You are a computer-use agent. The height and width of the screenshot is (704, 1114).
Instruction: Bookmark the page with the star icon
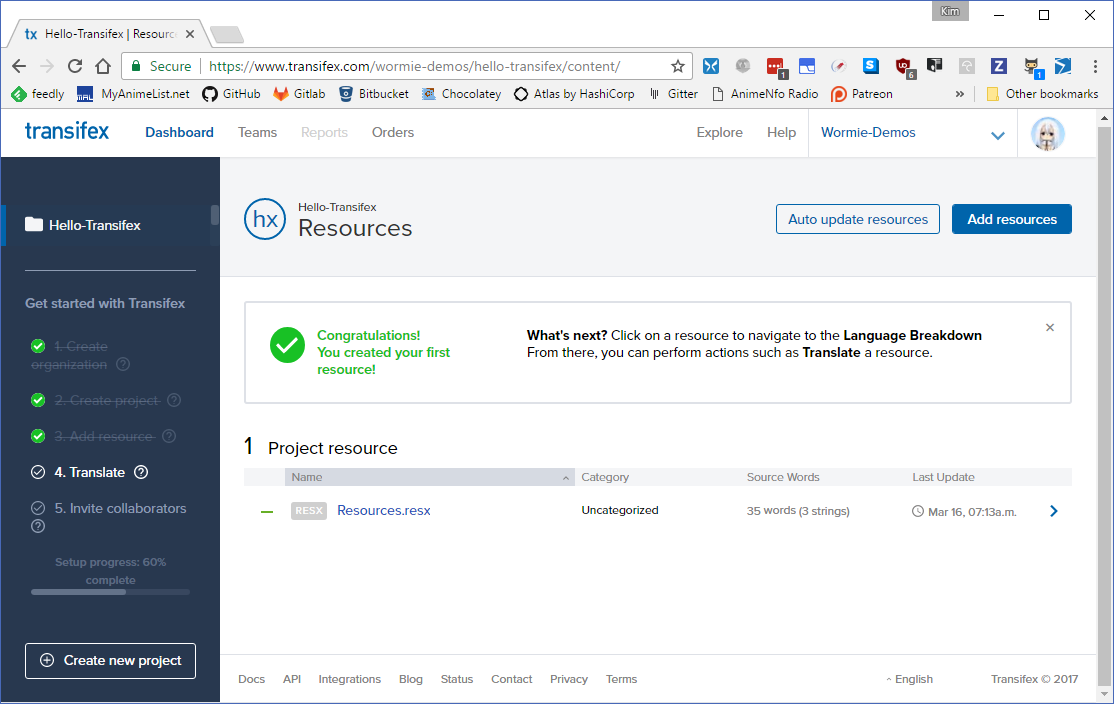click(x=678, y=66)
